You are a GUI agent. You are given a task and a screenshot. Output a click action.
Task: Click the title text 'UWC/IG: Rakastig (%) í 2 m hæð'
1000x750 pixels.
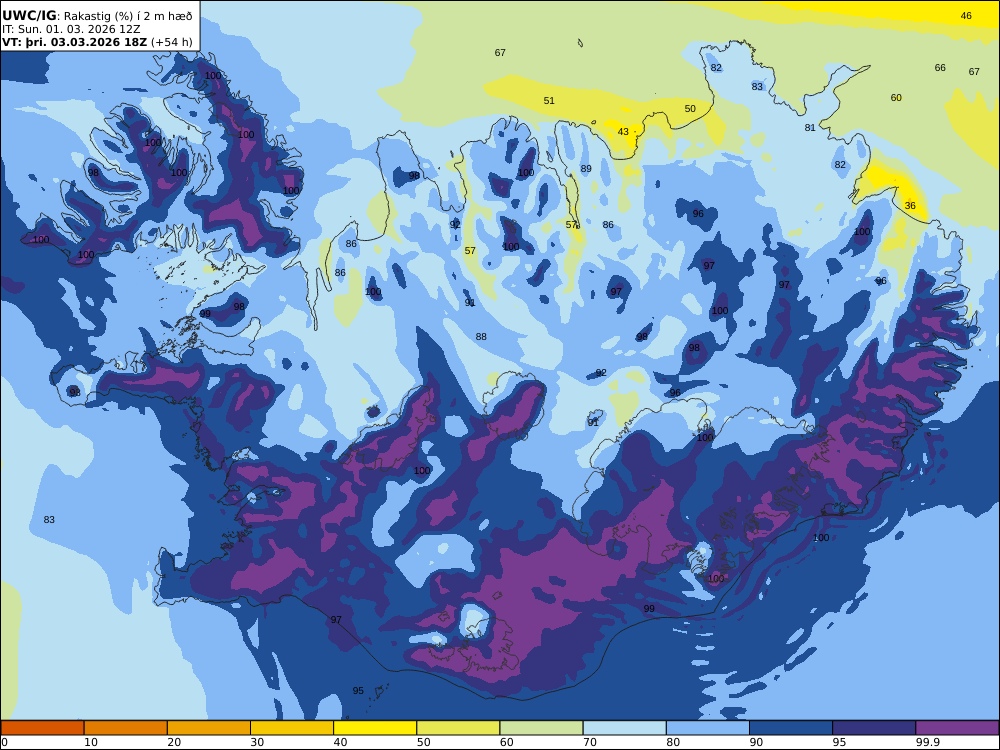(x=97, y=16)
